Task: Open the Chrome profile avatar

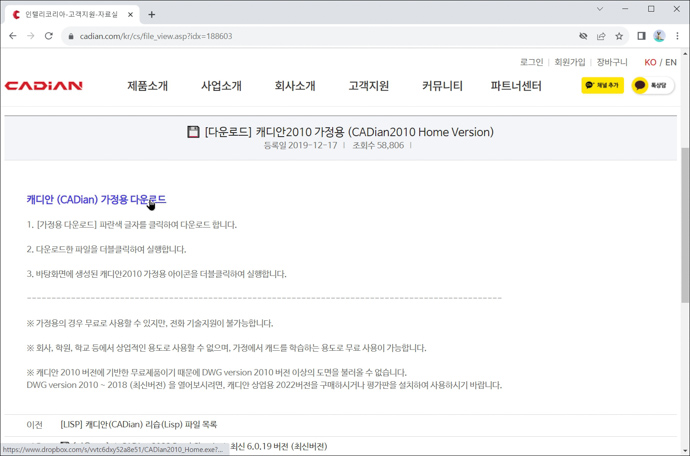Action: click(x=659, y=36)
